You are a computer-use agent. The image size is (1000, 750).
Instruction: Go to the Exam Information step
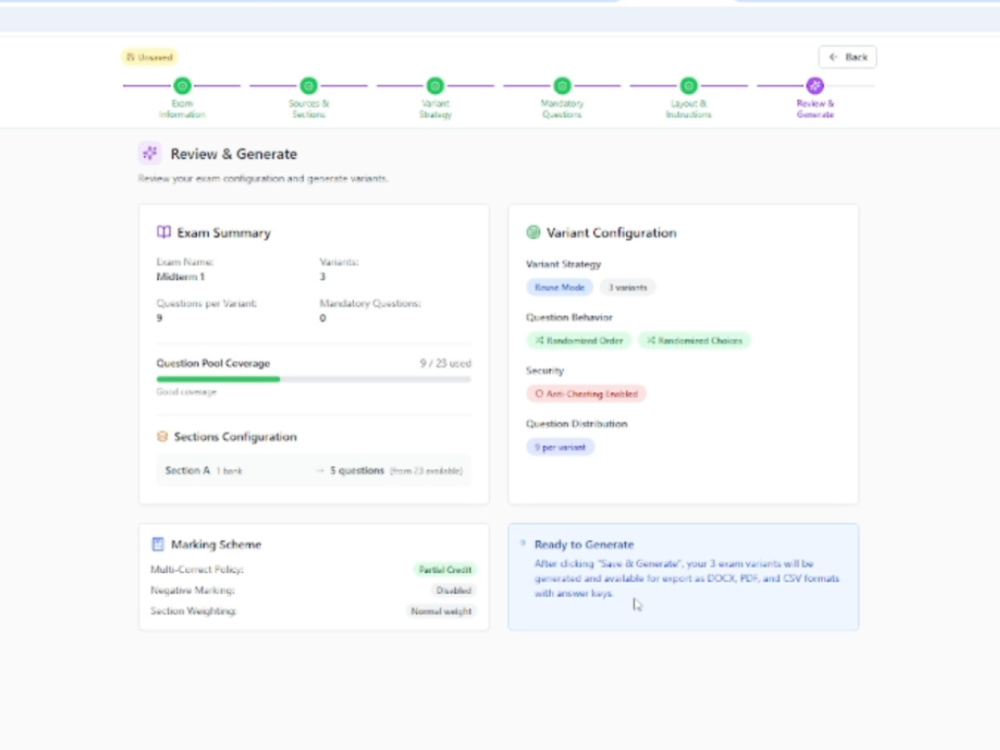click(x=182, y=85)
